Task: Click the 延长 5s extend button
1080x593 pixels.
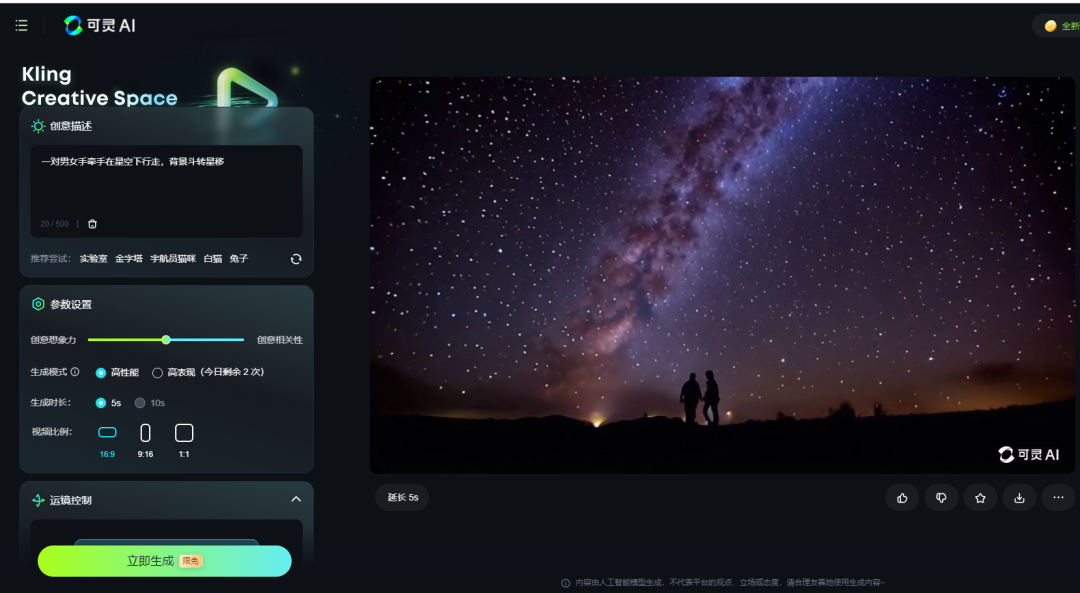Action: (402, 498)
